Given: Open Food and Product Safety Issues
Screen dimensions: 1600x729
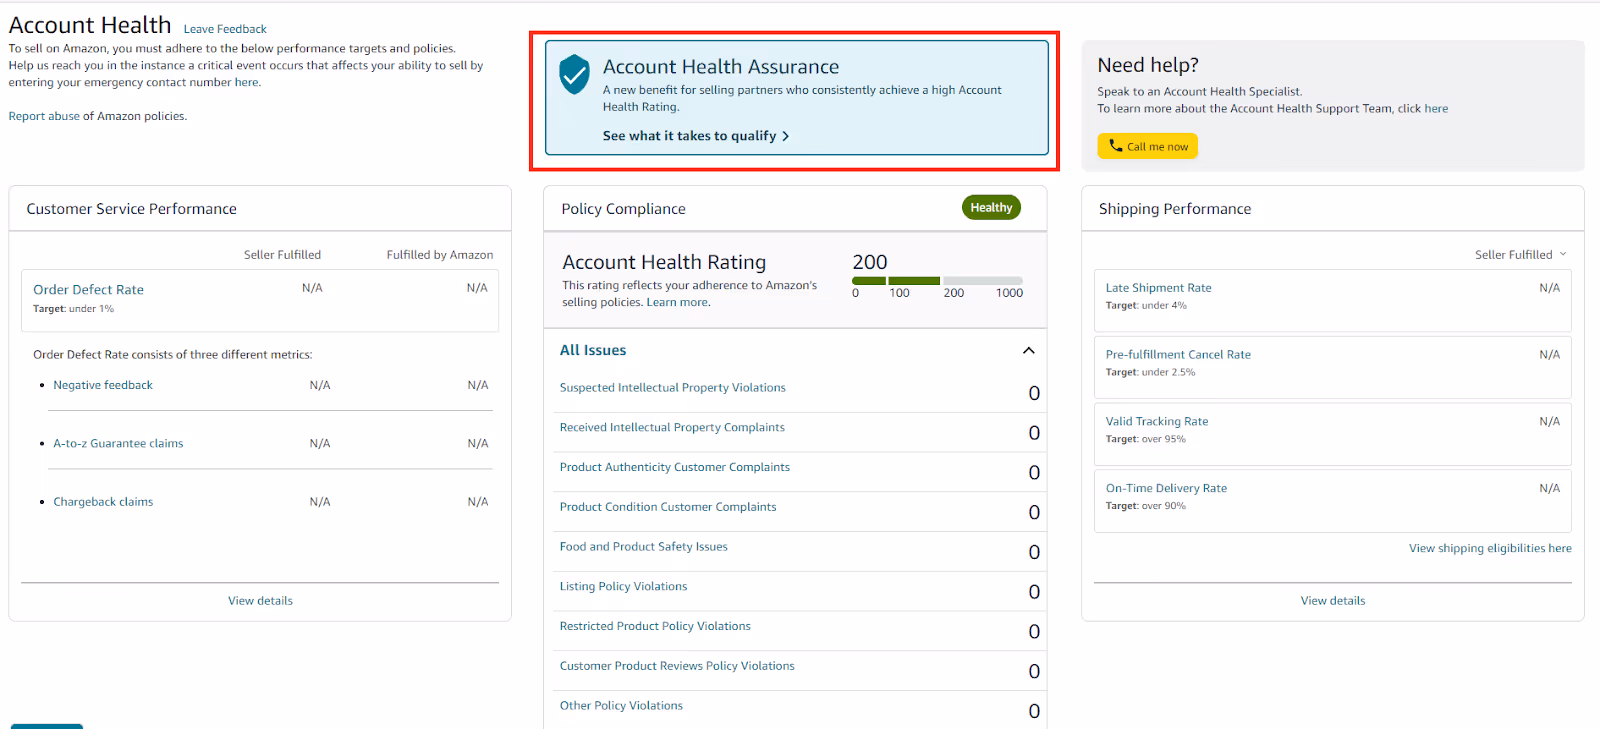Looking at the screenshot, I should tap(643, 547).
